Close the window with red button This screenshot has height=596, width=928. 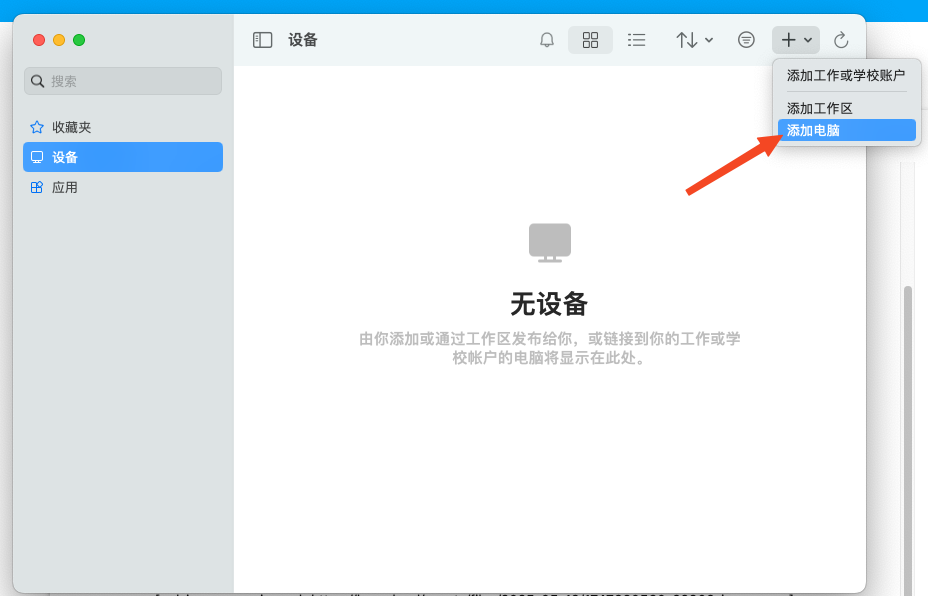[x=39, y=40]
